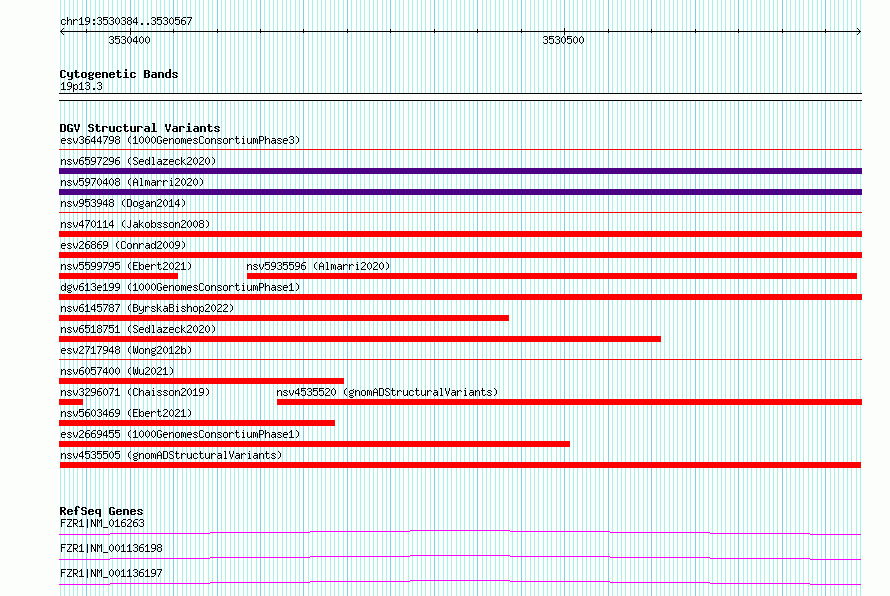Open nsv5935596 (Almarri2020) variant label

coord(318,266)
